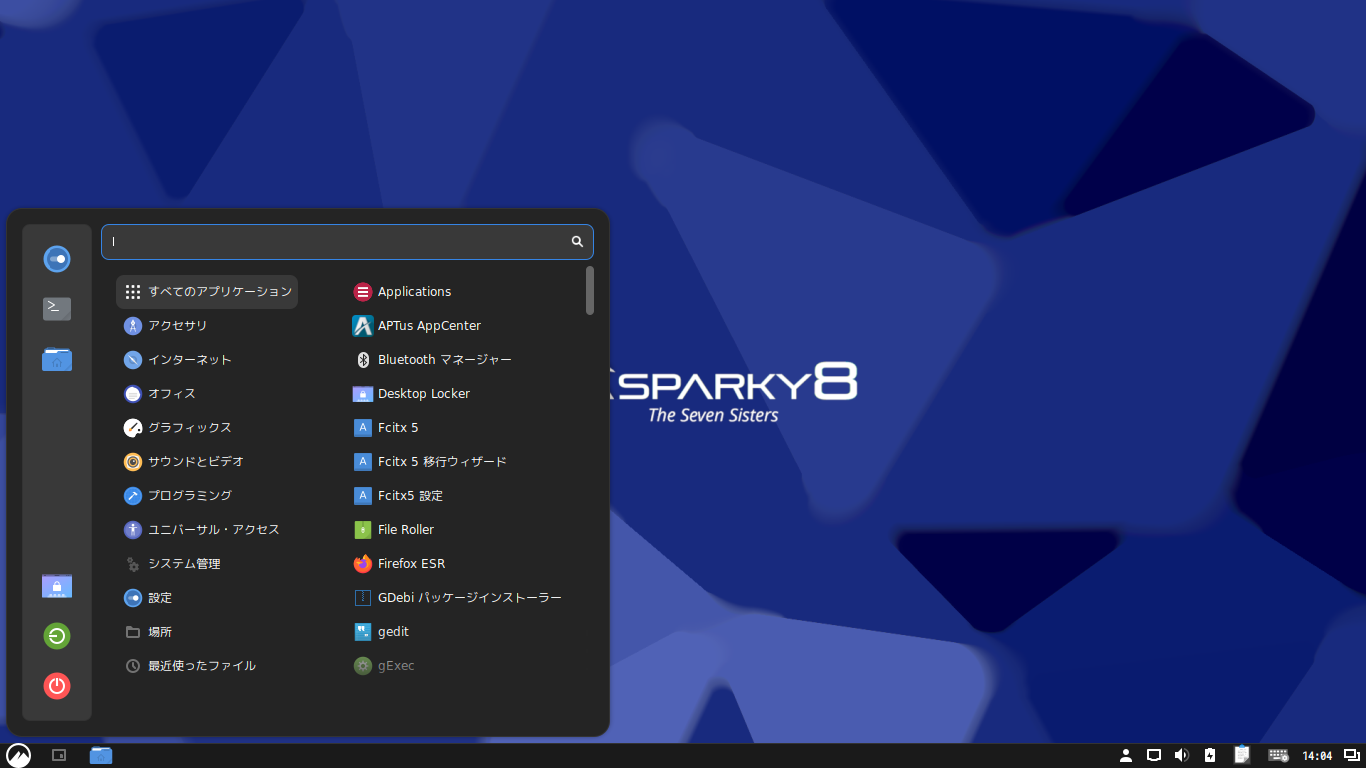Launch Applications from the app list
Viewport: 1366px width, 768px height.
click(x=462, y=292)
